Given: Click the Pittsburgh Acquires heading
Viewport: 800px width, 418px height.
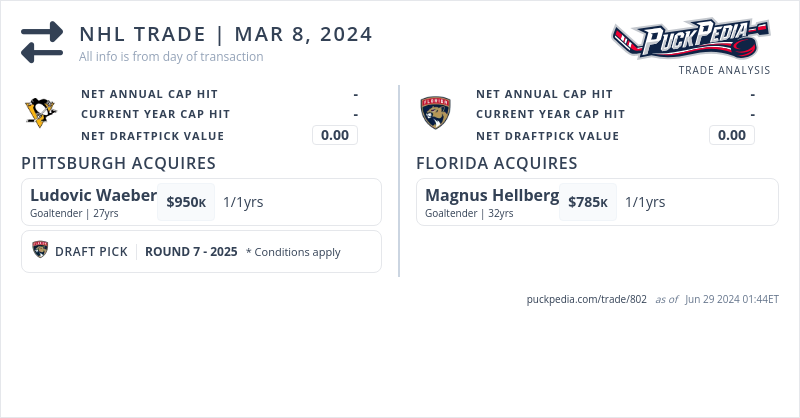Looking at the screenshot, I should coord(118,163).
